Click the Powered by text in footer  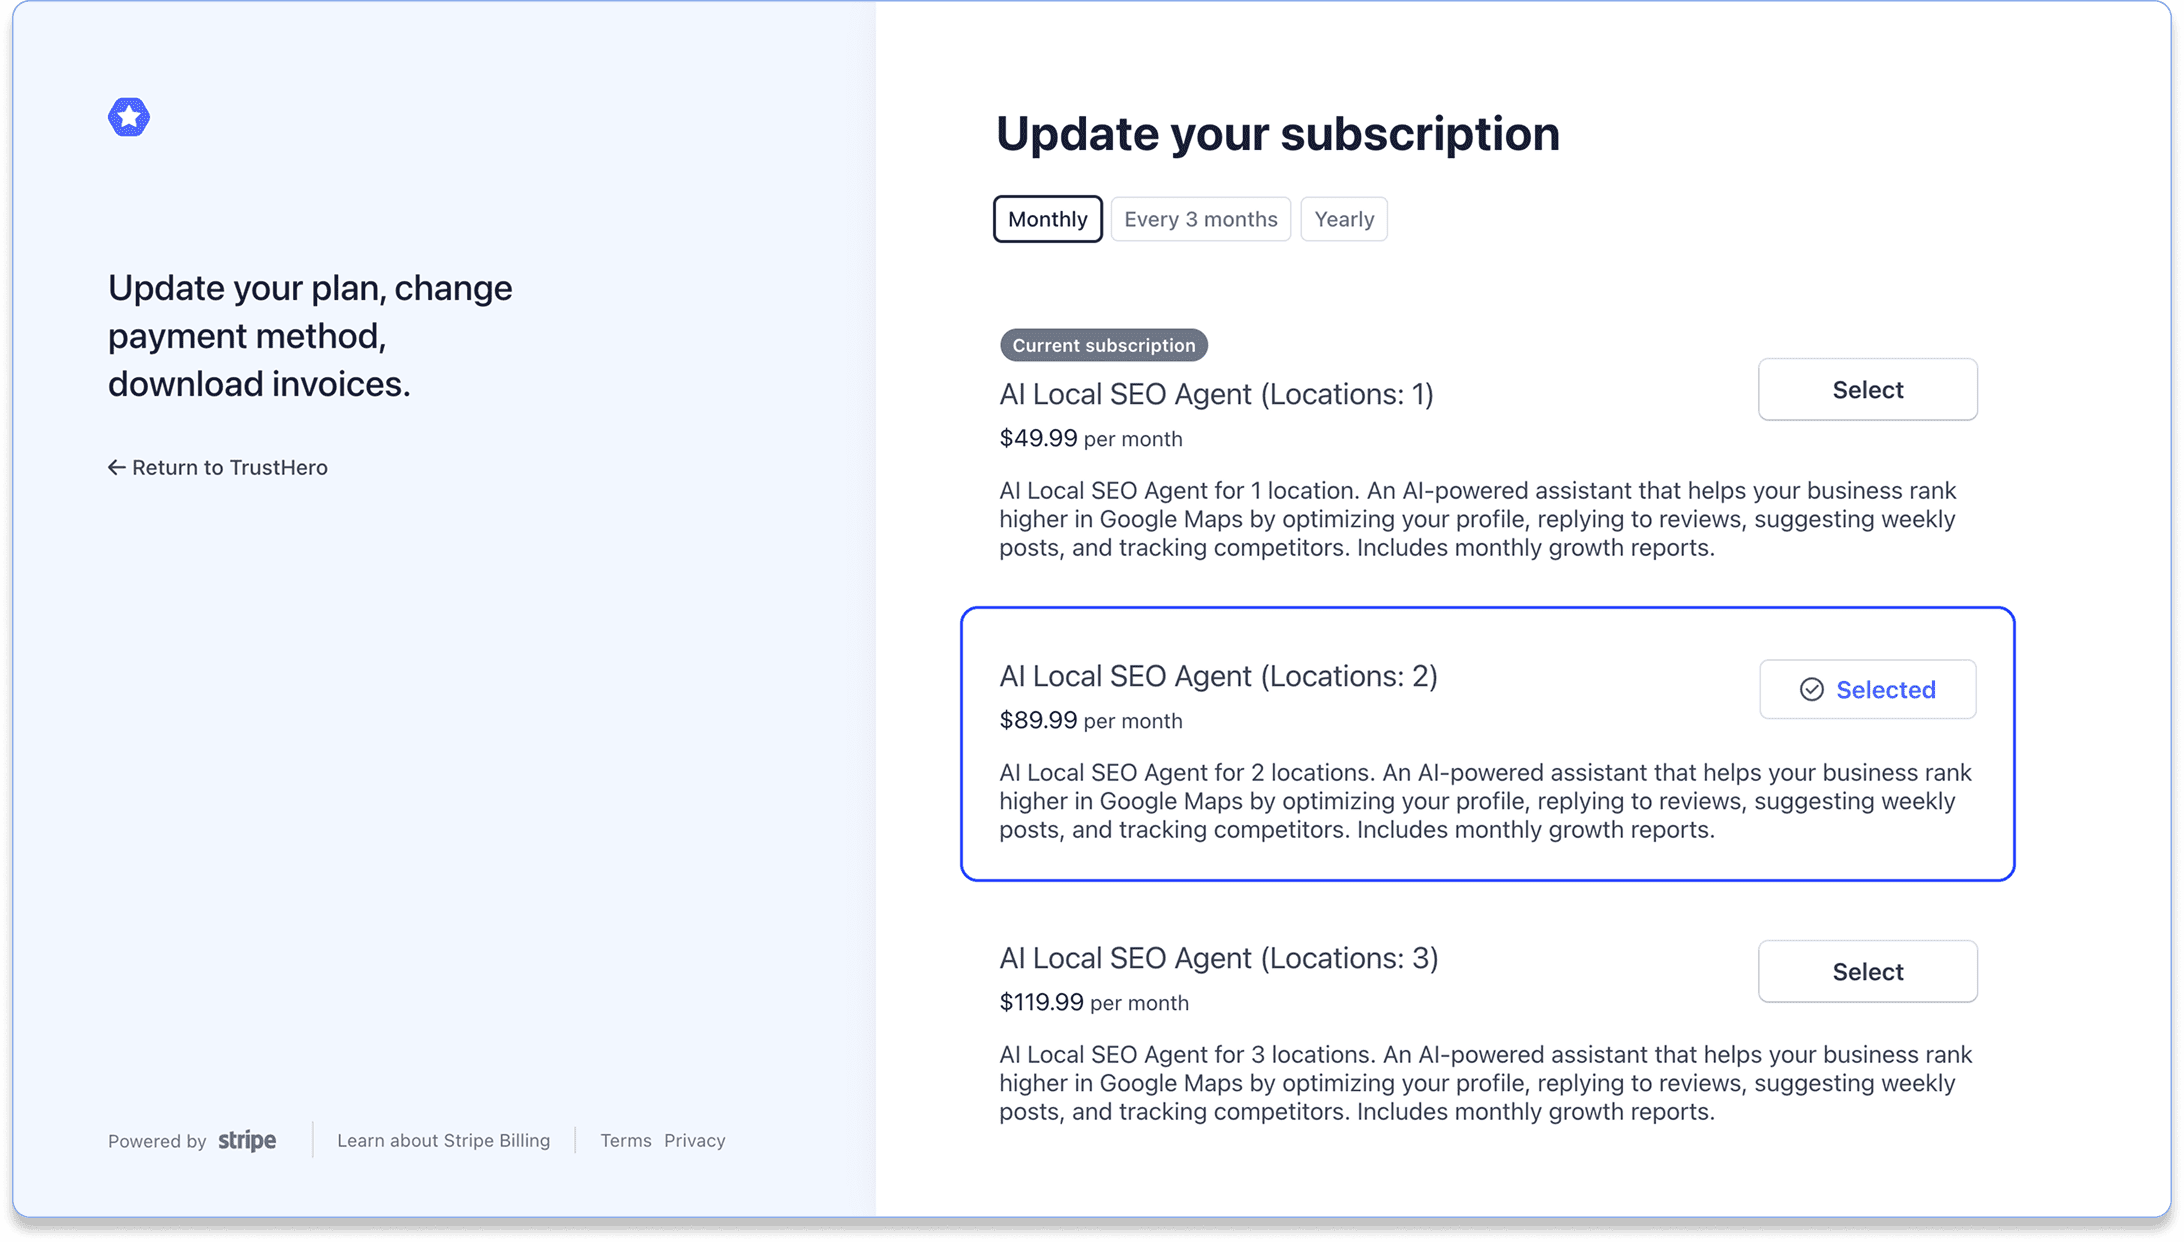coord(157,1141)
